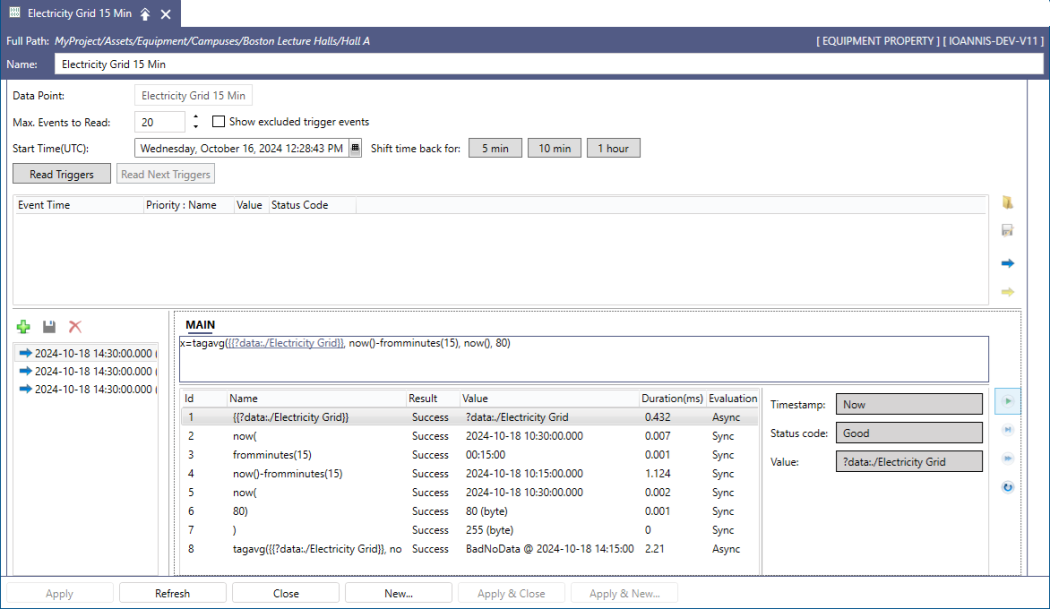Screen dimensions: 1050x609
Task: Enable Show excluded trigger events
Action: click(x=218, y=121)
